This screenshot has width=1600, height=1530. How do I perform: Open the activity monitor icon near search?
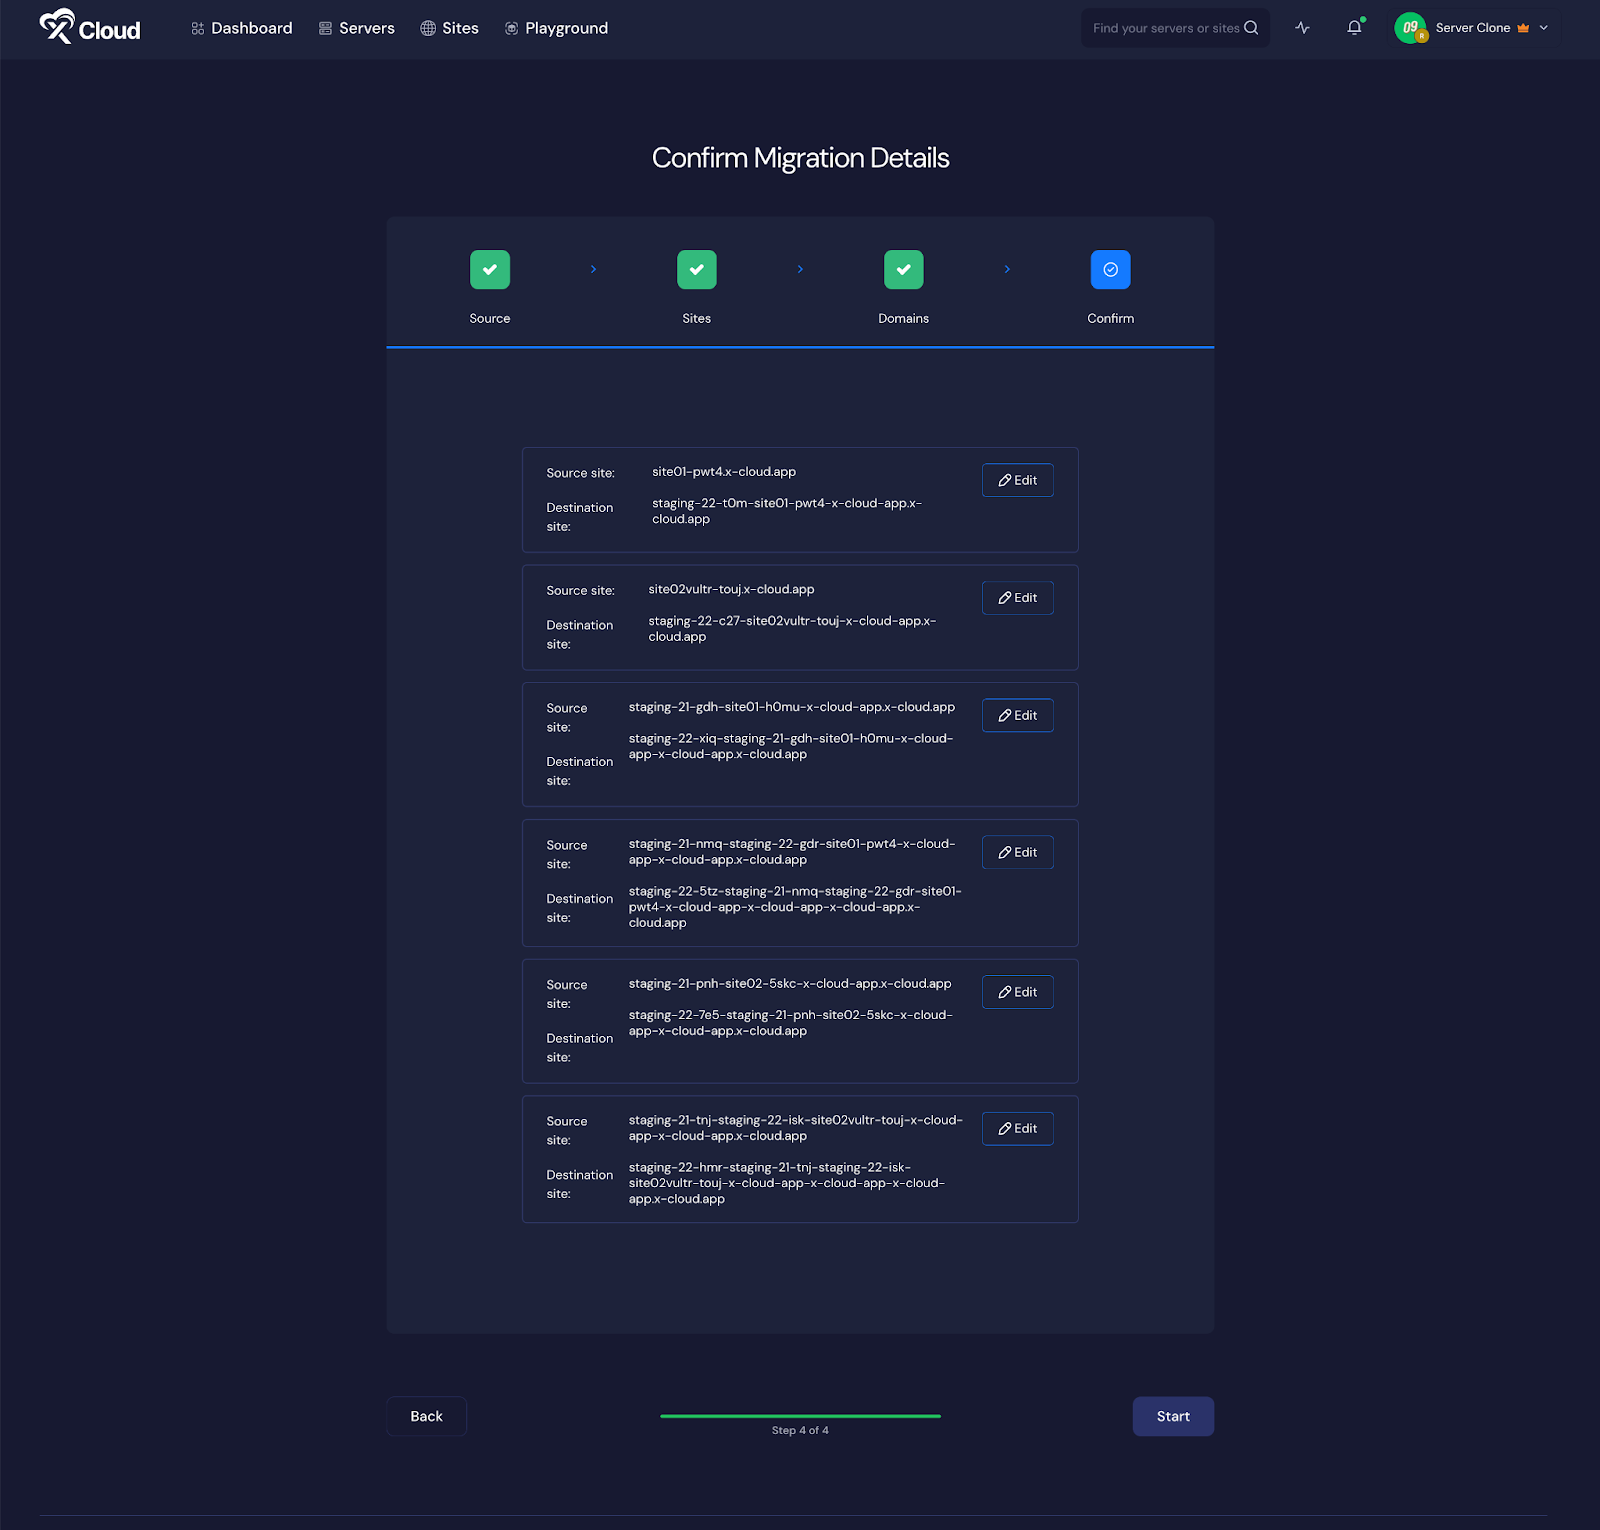pos(1302,27)
